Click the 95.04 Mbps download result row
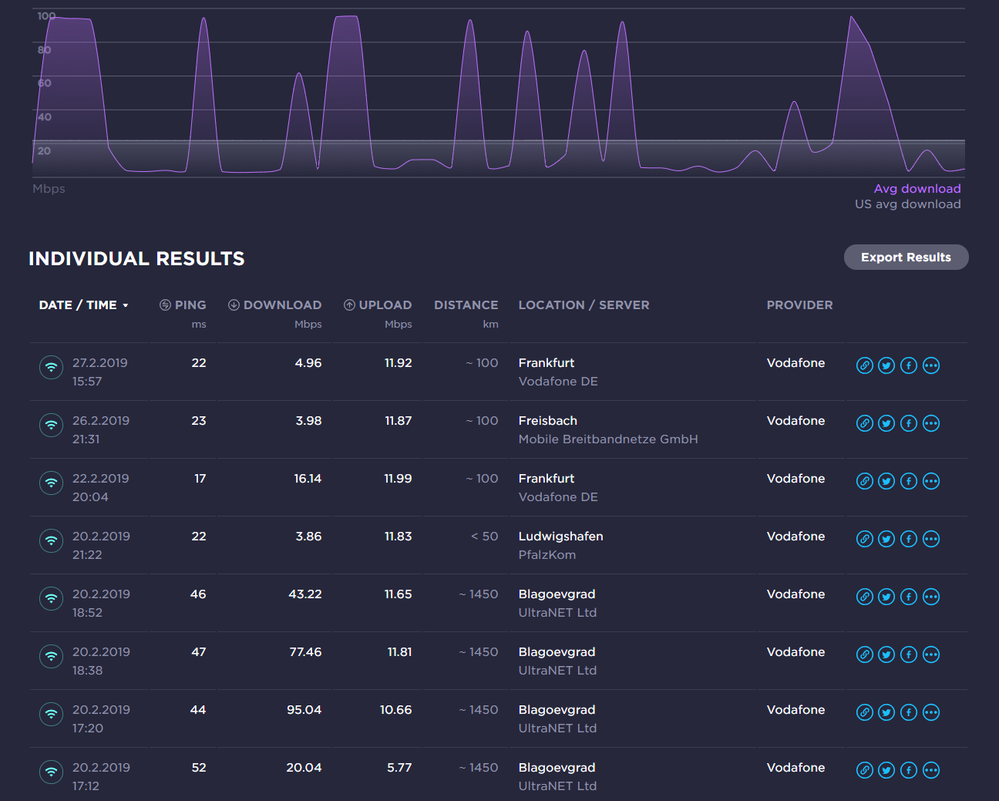 (301, 710)
